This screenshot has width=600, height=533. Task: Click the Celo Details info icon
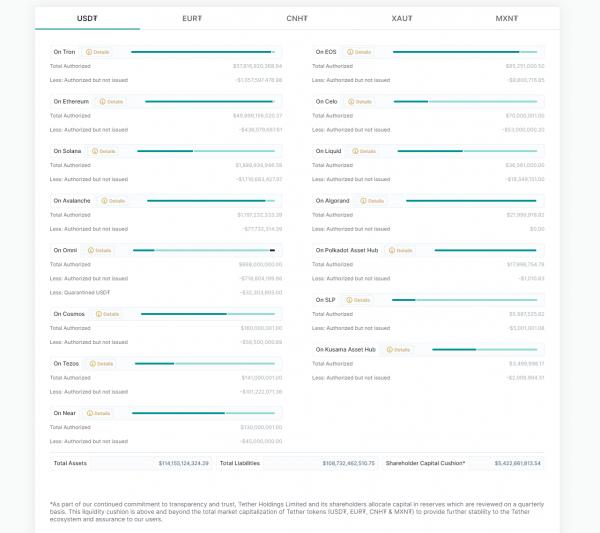(x=351, y=101)
